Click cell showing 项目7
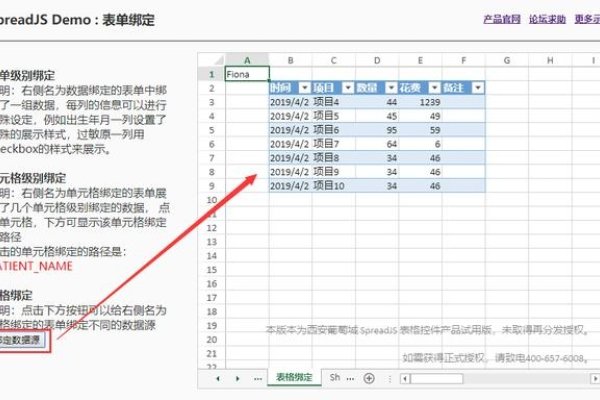600x400 pixels. (334, 144)
